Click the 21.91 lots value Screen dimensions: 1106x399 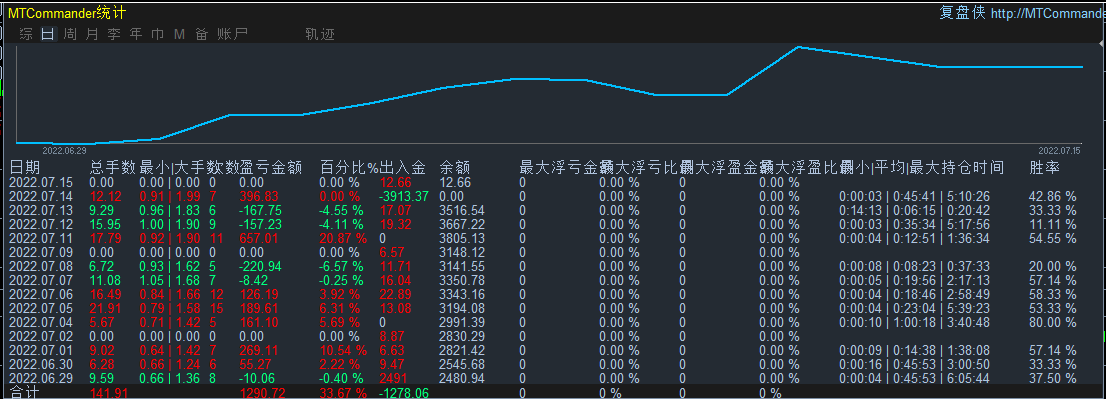coord(106,308)
